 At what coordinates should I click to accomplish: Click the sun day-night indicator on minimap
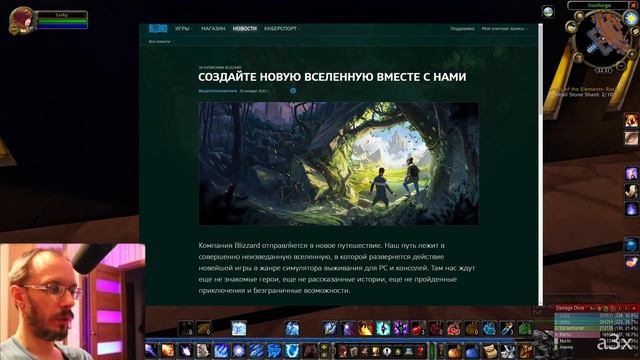pos(631,18)
